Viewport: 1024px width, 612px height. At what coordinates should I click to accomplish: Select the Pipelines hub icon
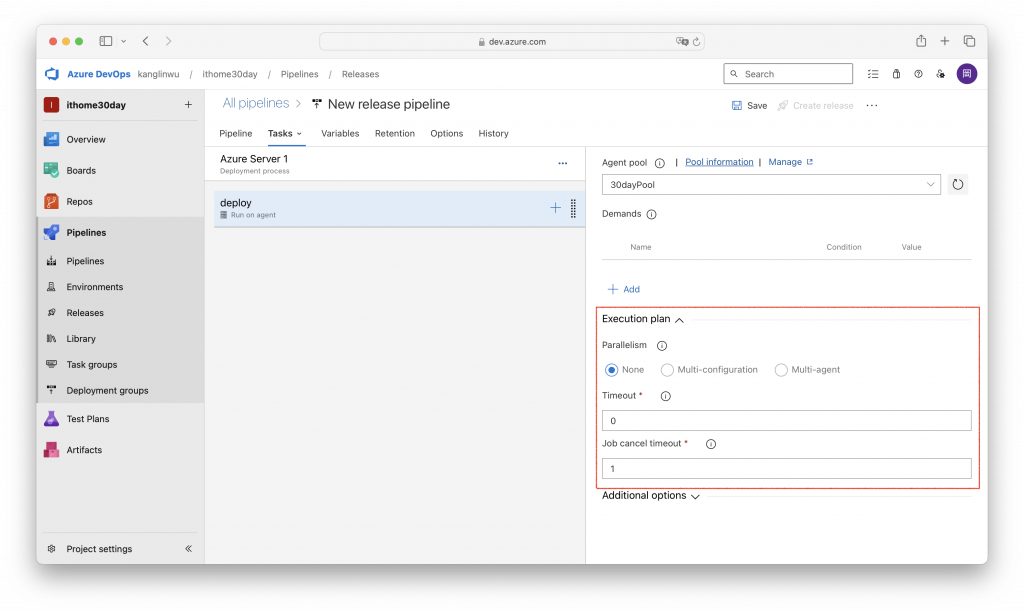pos(51,233)
